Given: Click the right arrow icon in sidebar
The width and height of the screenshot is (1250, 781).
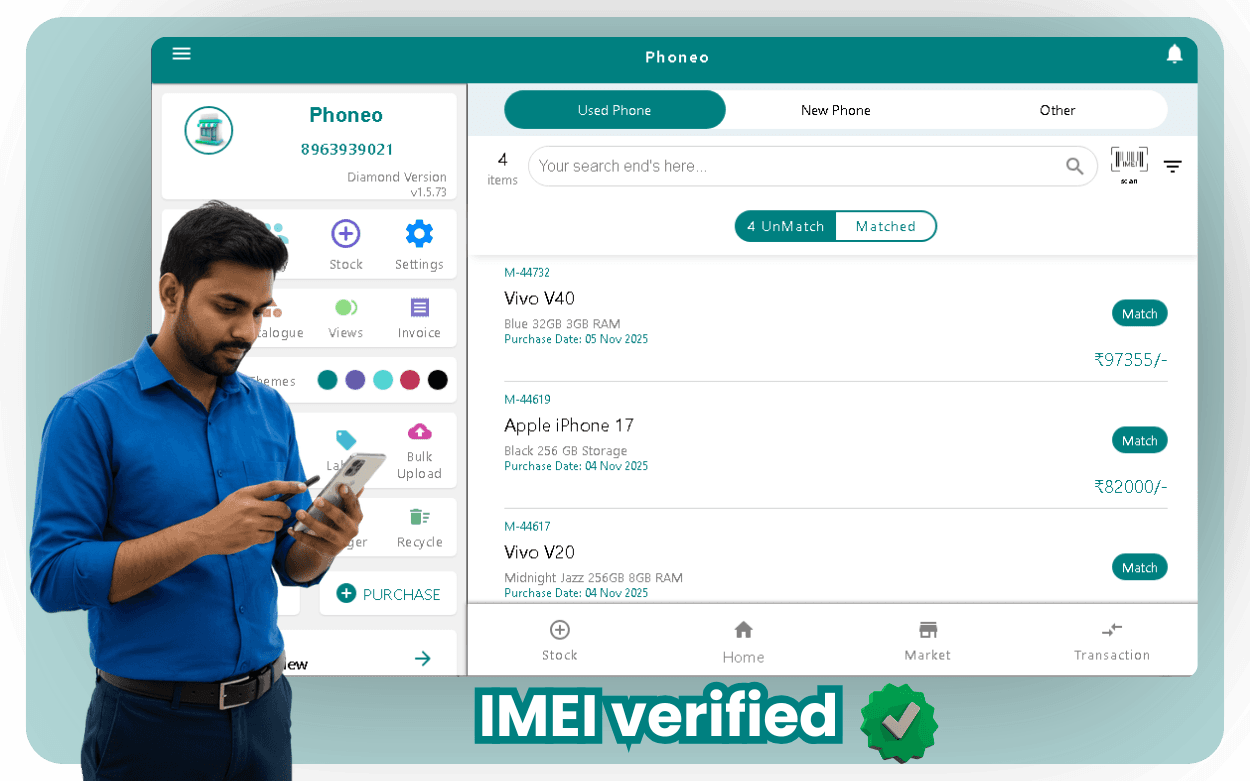Looking at the screenshot, I should 423,658.
